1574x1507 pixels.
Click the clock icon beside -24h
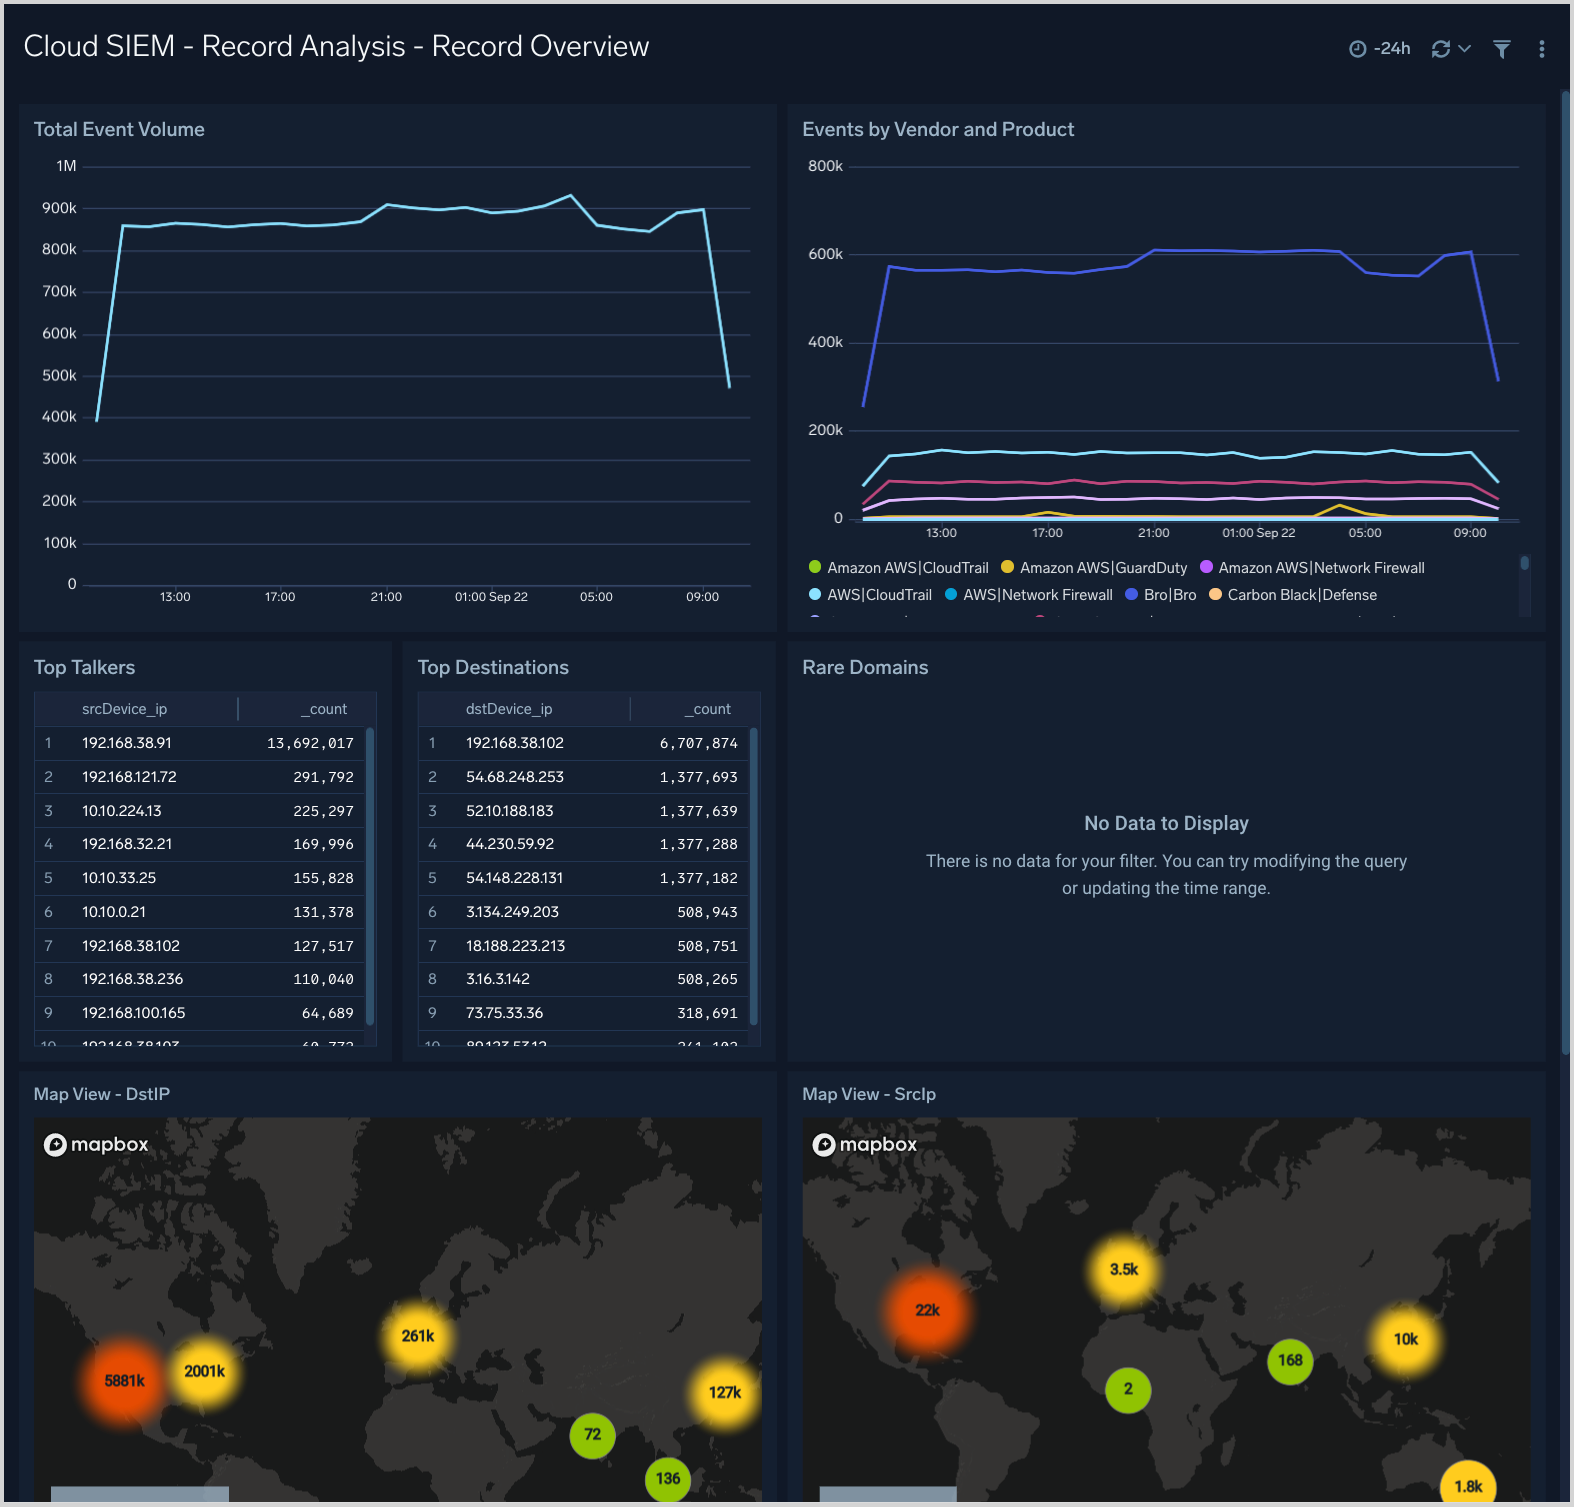(1357, 49)
